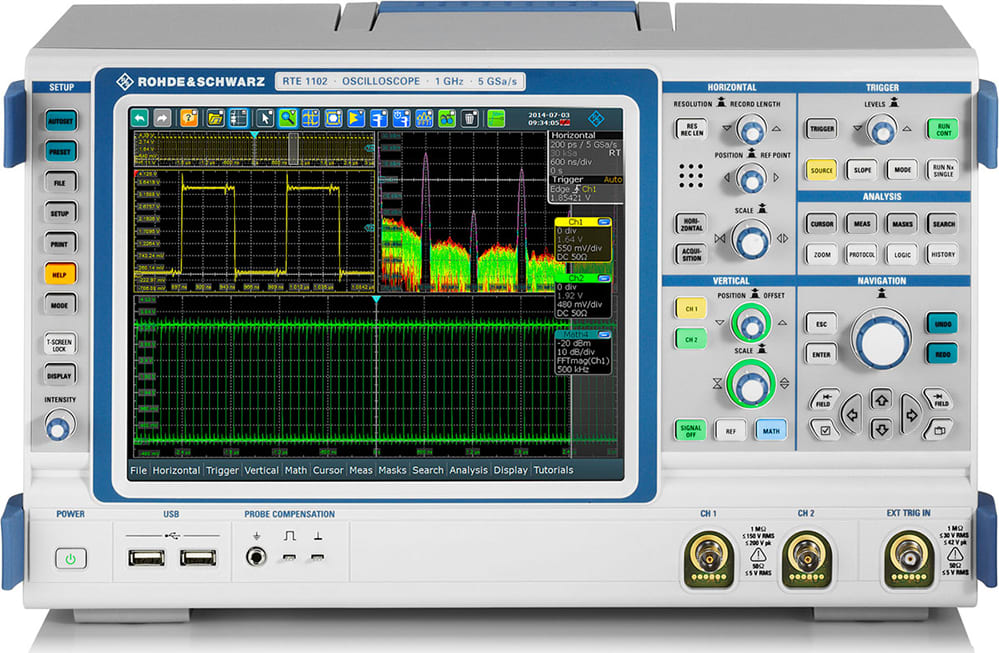The image size is (999, 653).
Task: Tap the Rohde & Schwarz diamond logo on screen
Action: [596, 118]
